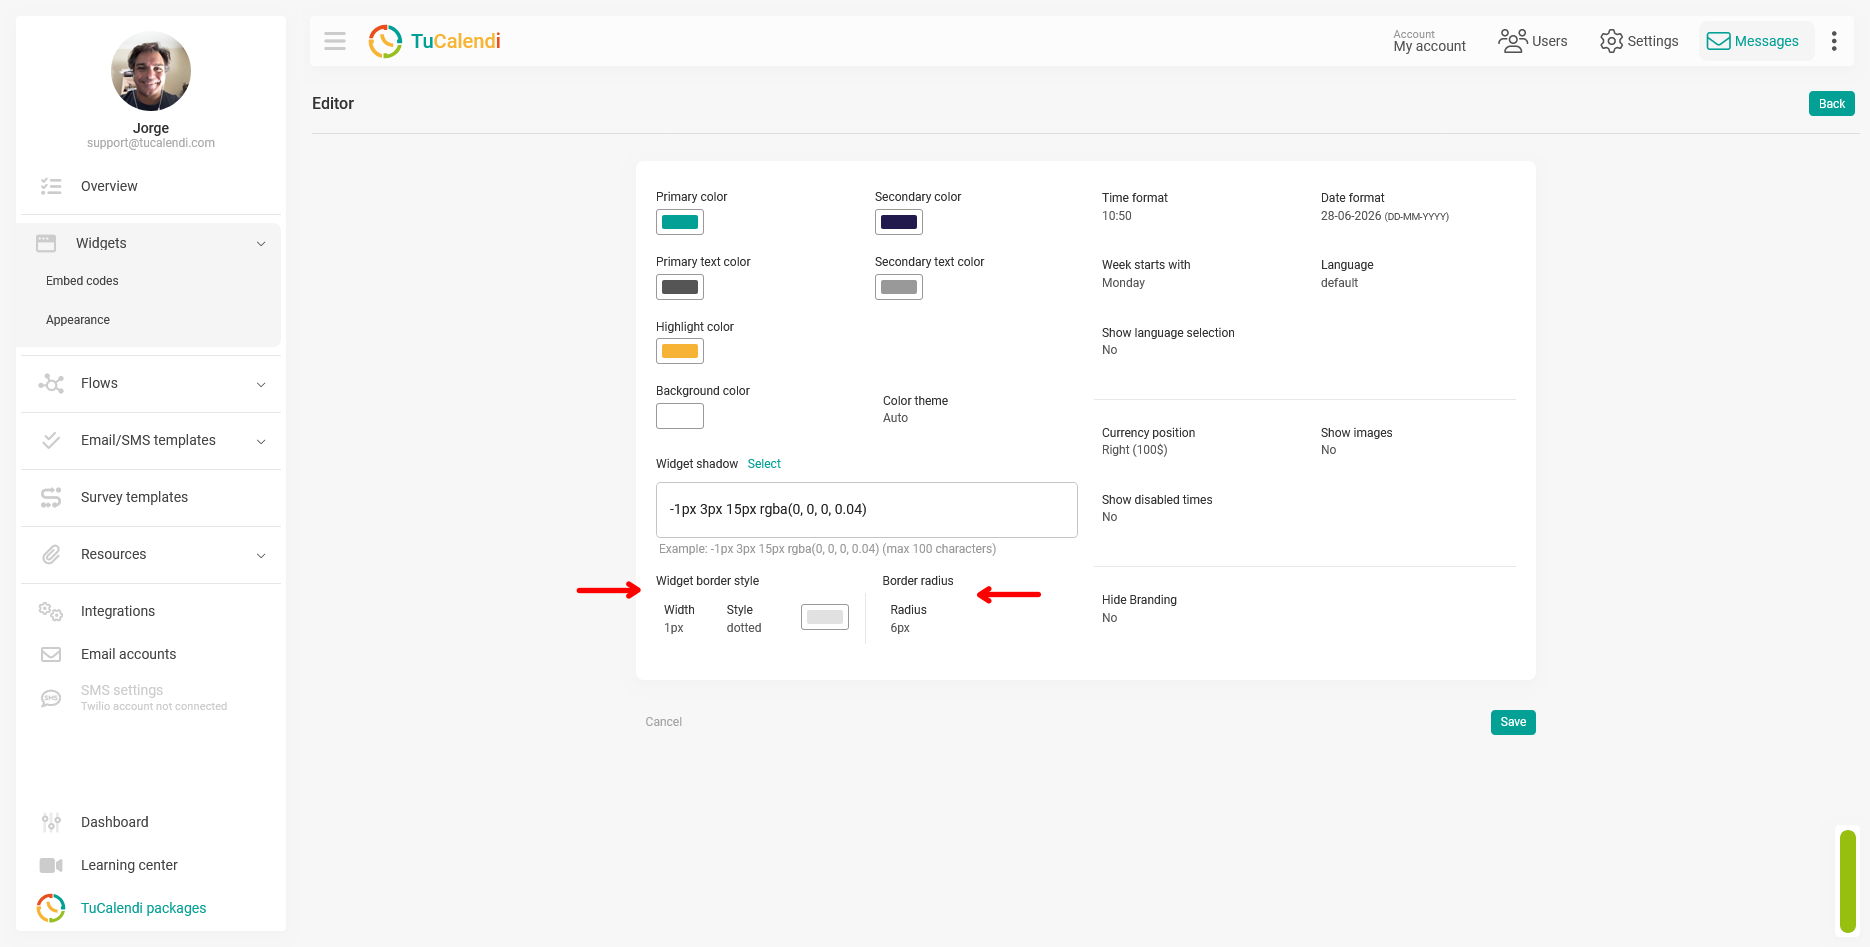This screenshot has height=947, width=1870.
Task: Open the Users icon in header
Action: coord(1512,41)
